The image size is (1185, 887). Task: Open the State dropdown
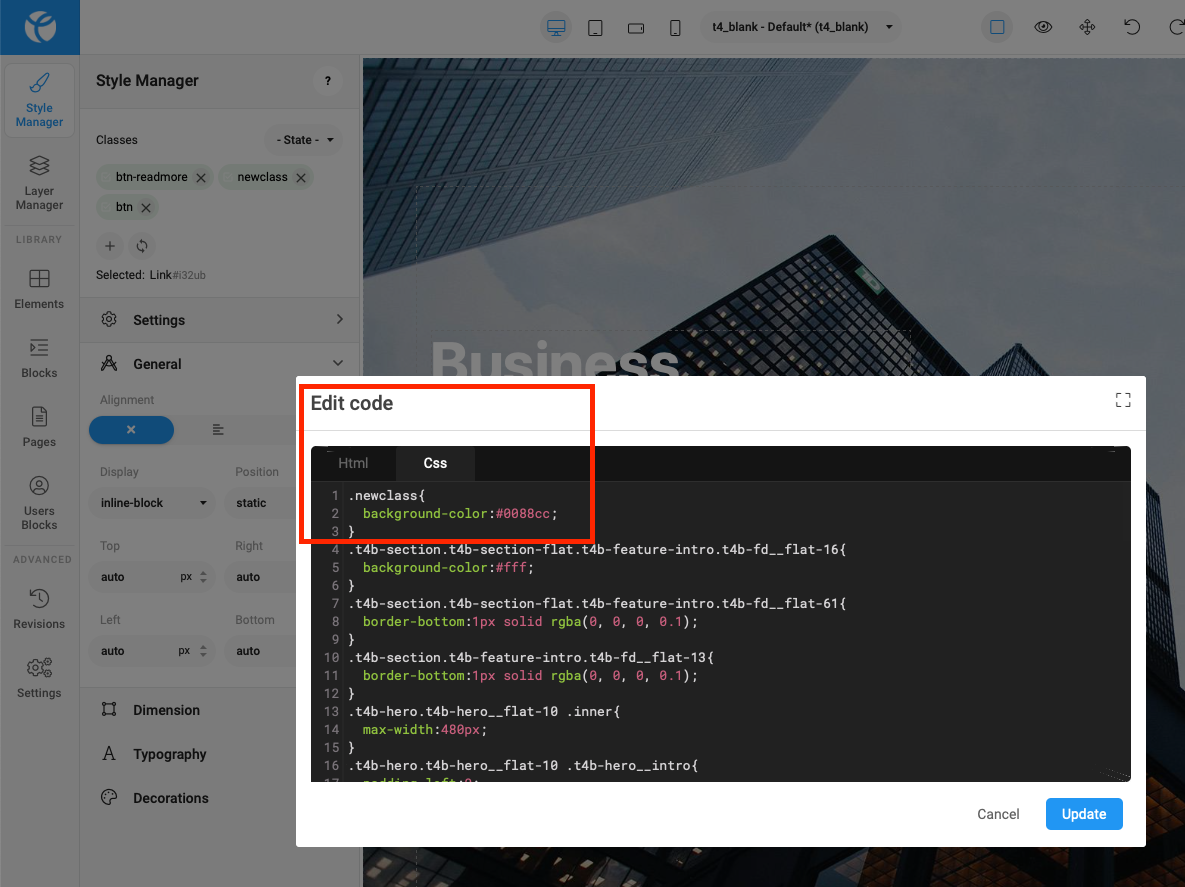[x=304, y=140]
